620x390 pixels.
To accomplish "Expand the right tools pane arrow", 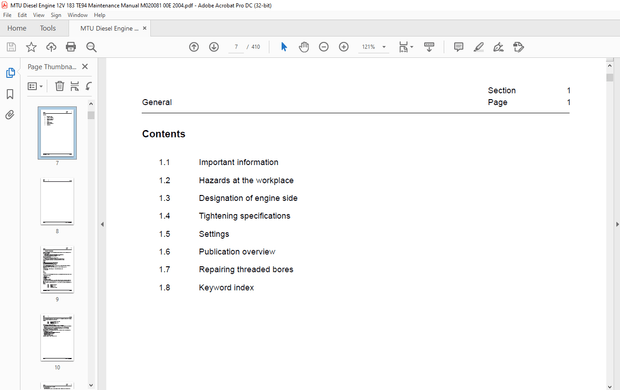I will (617, 224).
